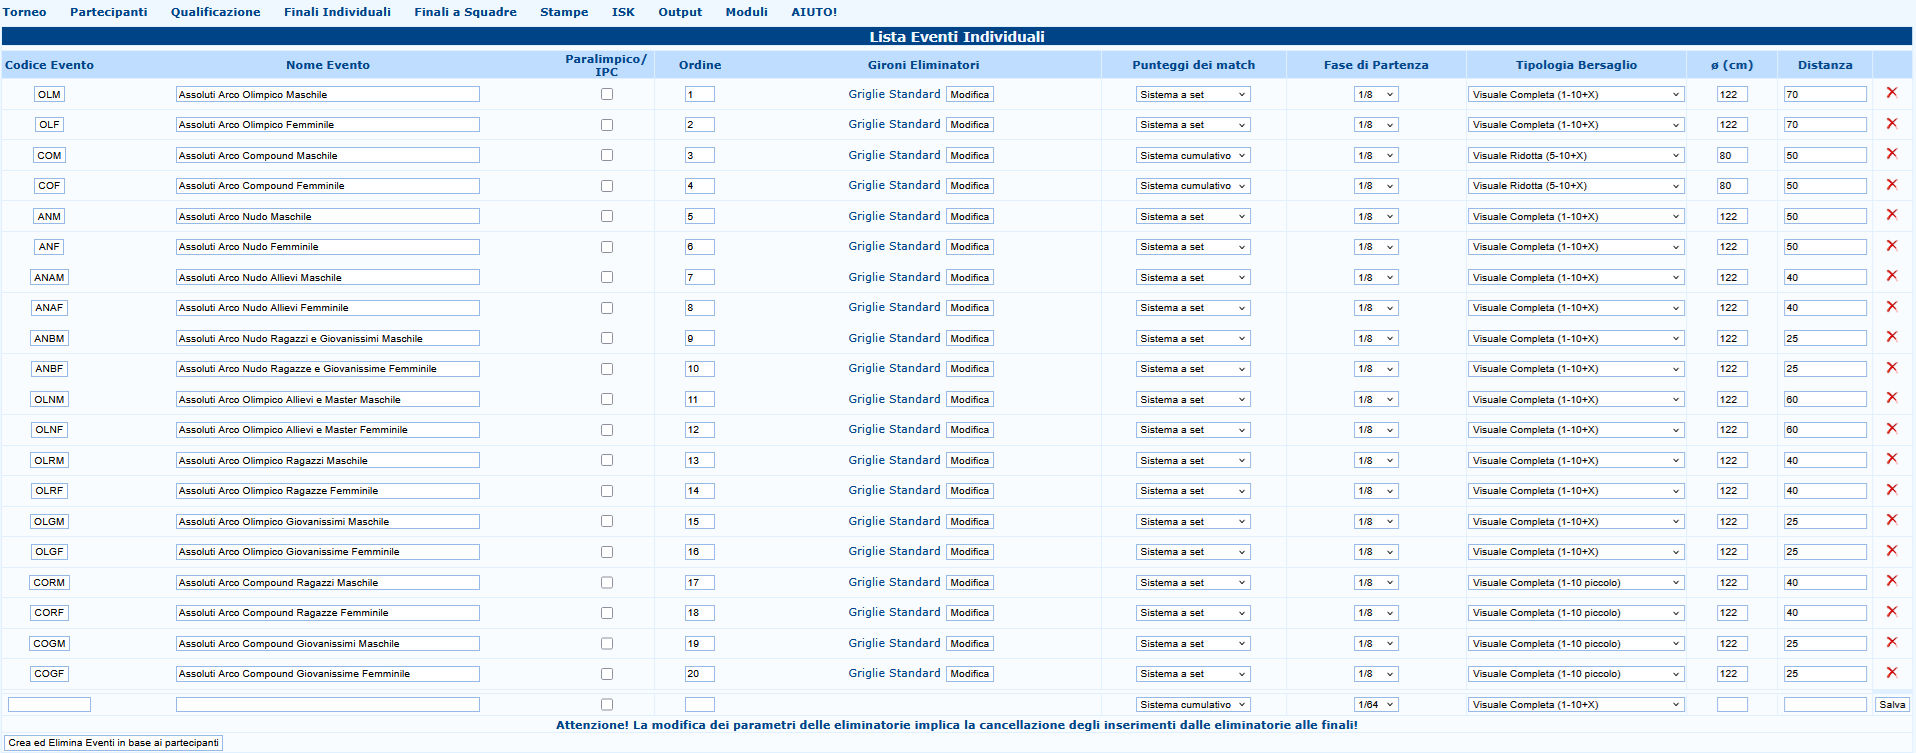This screenshot has height=753, width=1916.
Task: Open target type dropdown for COGF row
Action: tap(1576, 674)
